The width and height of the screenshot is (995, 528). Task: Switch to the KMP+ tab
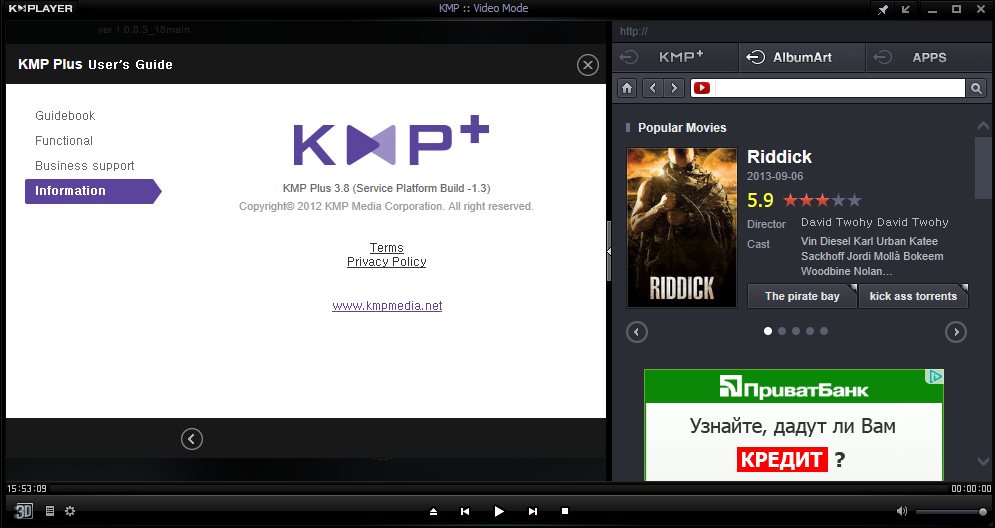click(x=675, y=57)
